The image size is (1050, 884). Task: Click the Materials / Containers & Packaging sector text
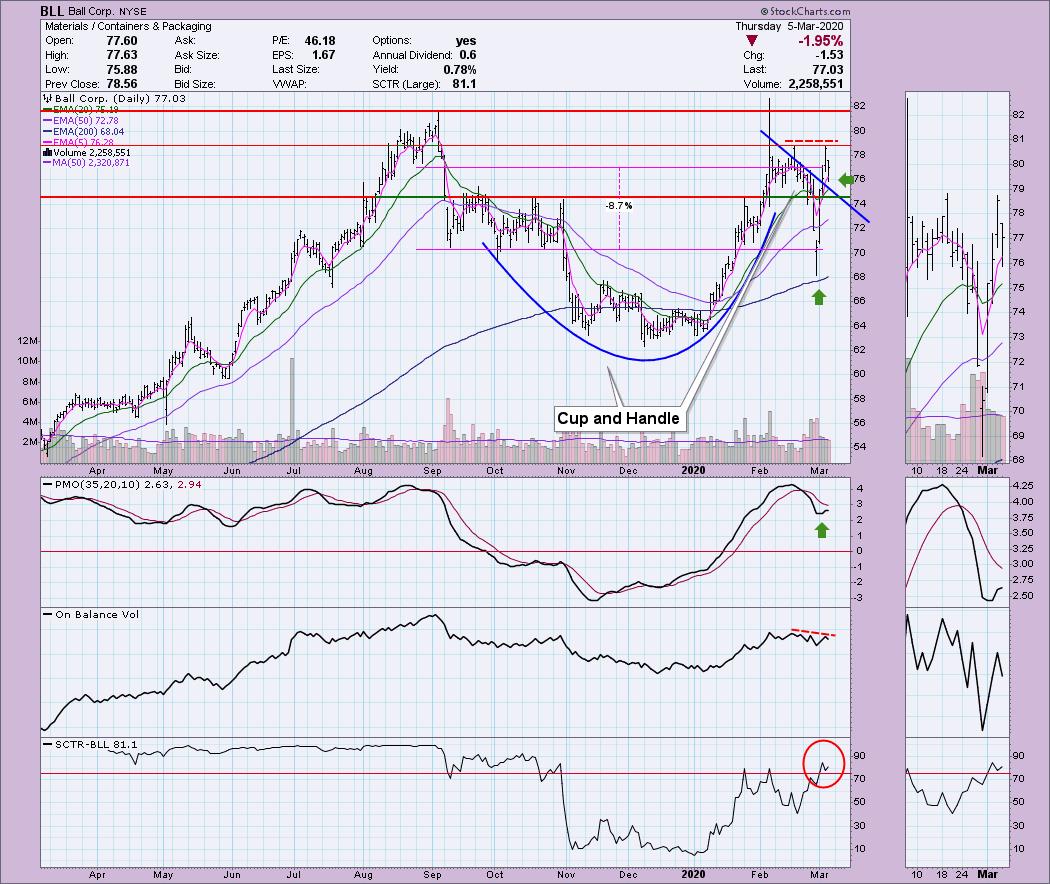pyautogui.click(x=128, y=26)
